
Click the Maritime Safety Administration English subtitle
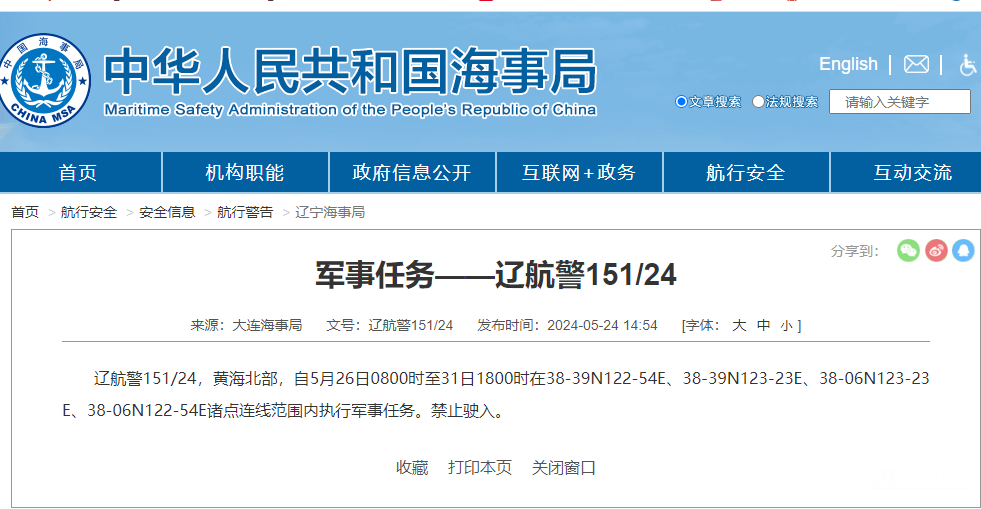[350, 110]
